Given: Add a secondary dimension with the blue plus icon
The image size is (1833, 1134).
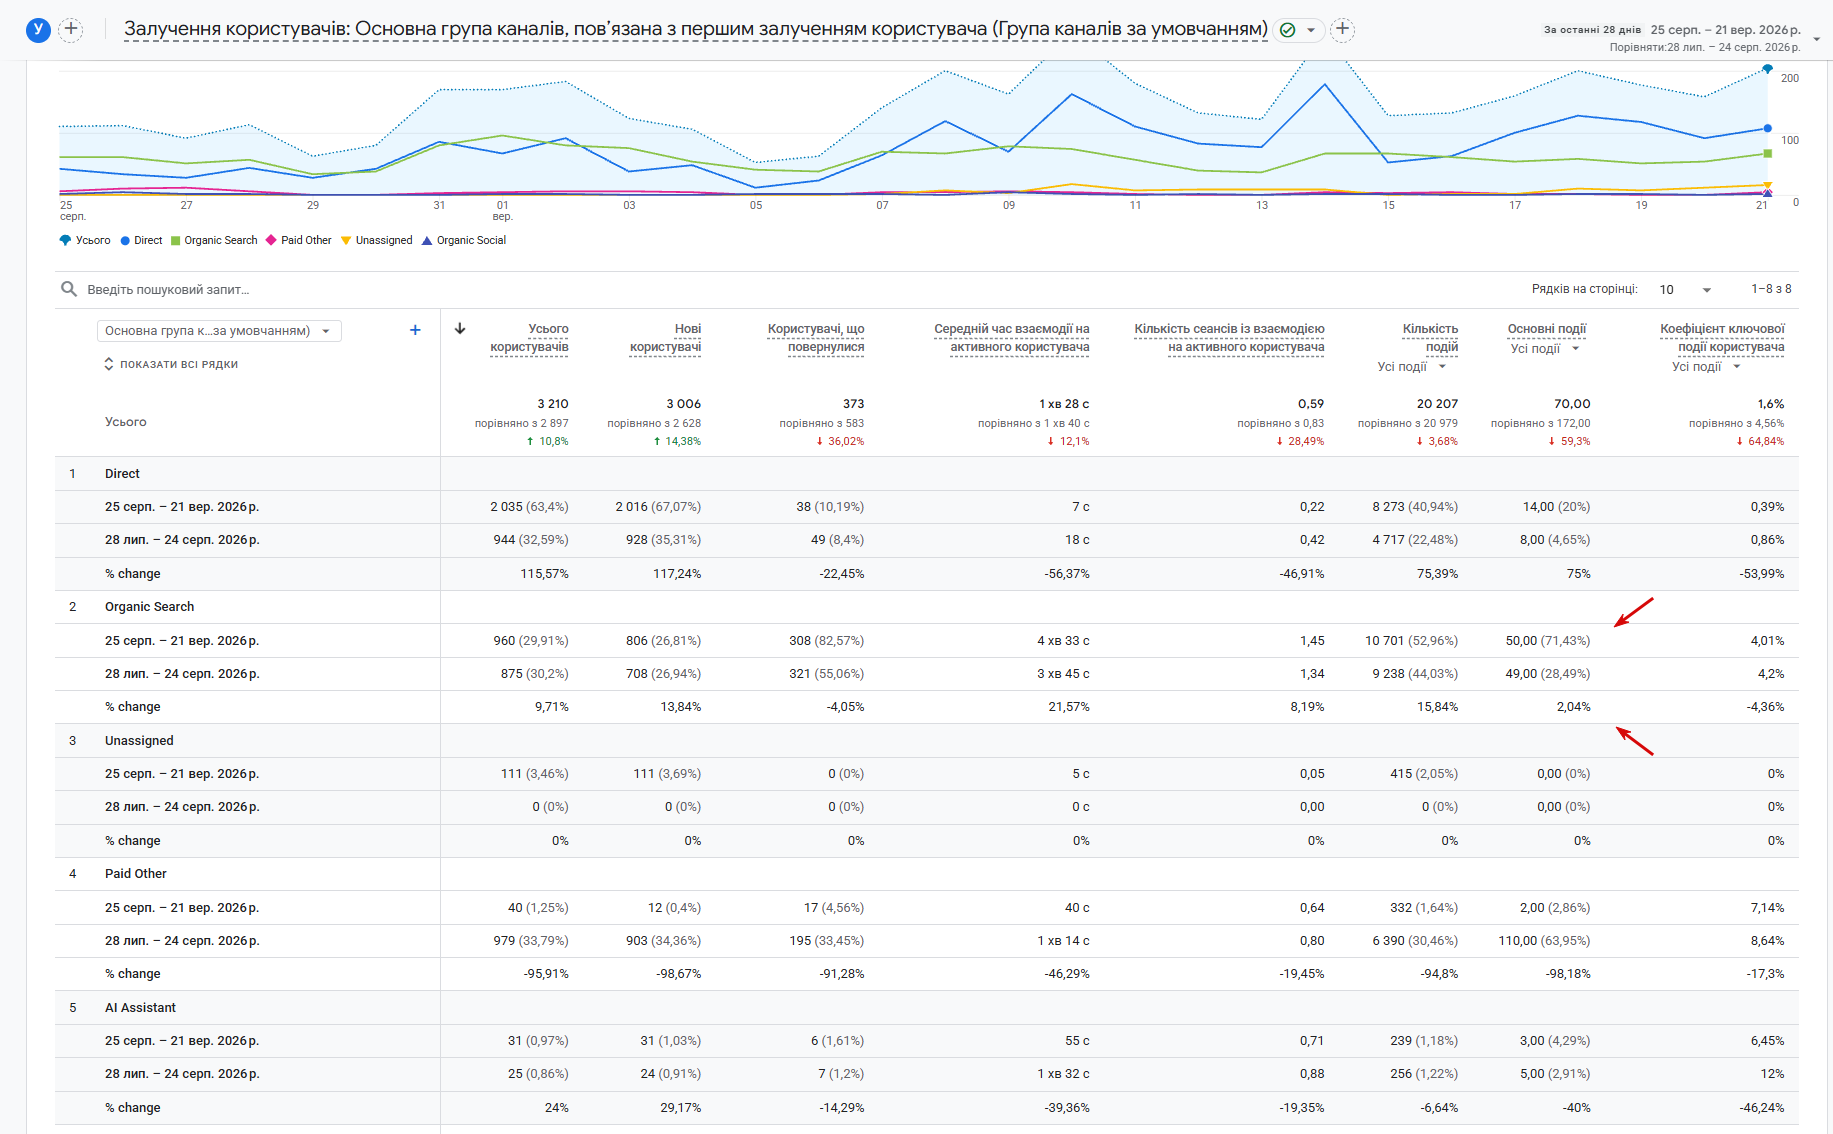Looking at the screenshot, I should click(415, 330).
